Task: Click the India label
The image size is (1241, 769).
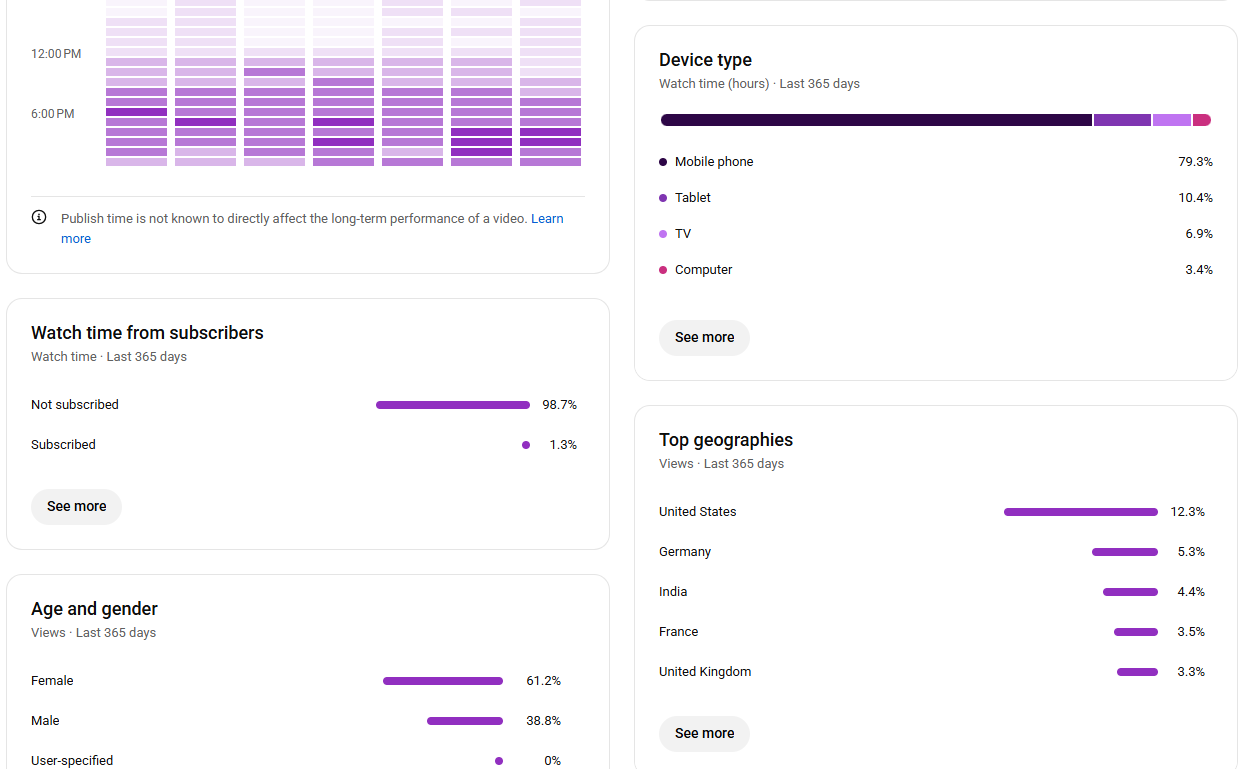Action: point(673,592)
